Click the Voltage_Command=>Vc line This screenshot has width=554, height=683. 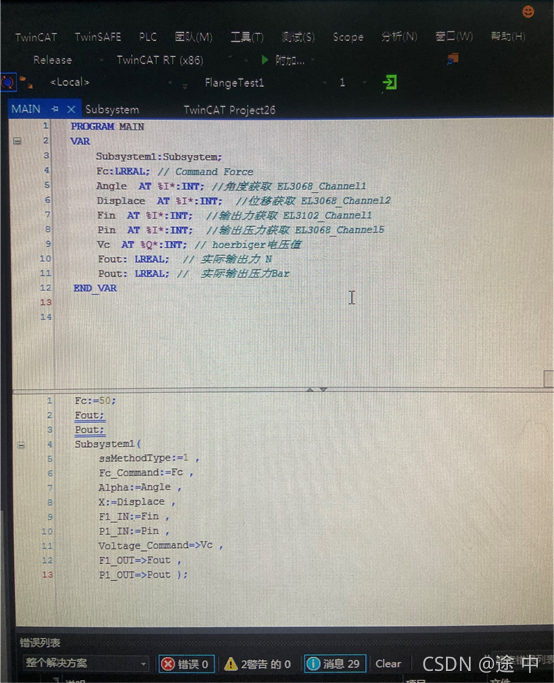pos(161,545)
